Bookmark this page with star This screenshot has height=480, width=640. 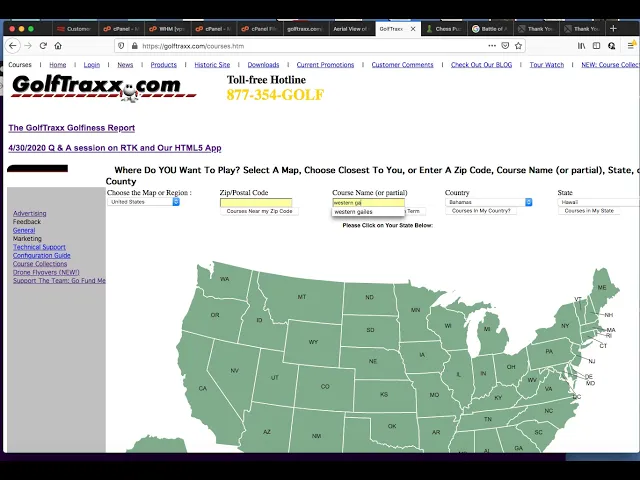518,46
